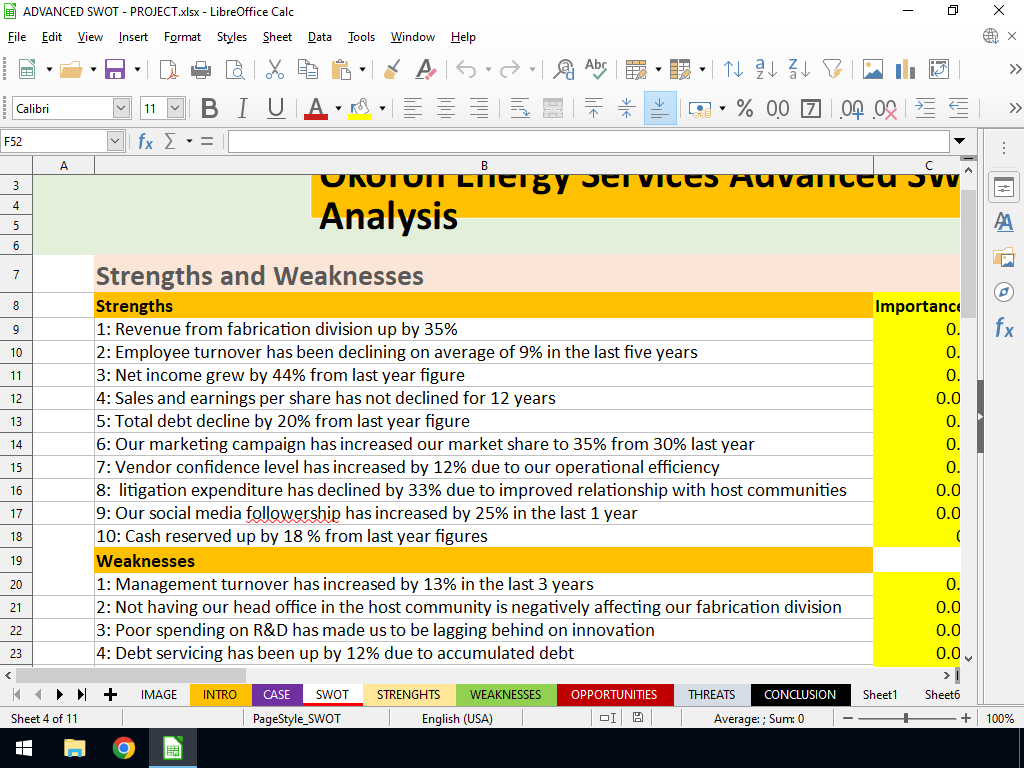Toggle bold formatting
This screenshot has width=1024, height=768.
(x=209, y=108)
